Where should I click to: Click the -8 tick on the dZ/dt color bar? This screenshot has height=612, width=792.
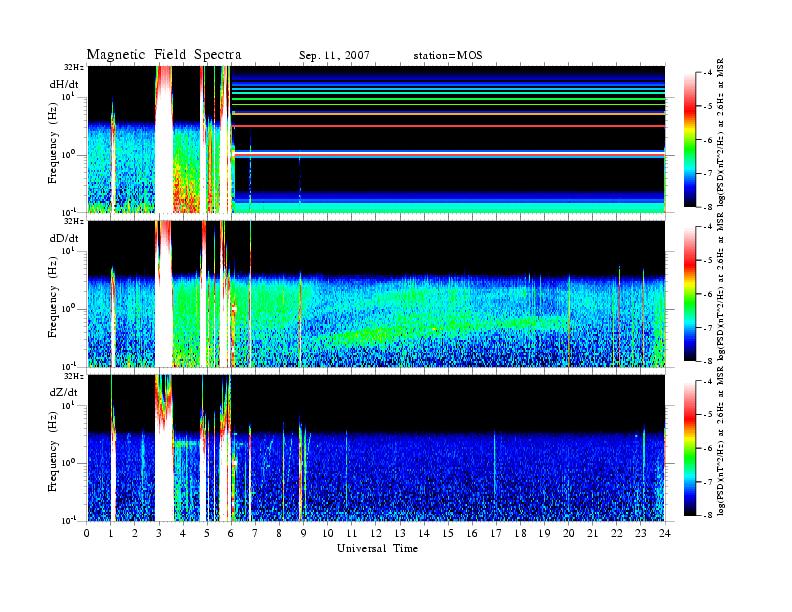pyautogui.click(x=706, y=515)
